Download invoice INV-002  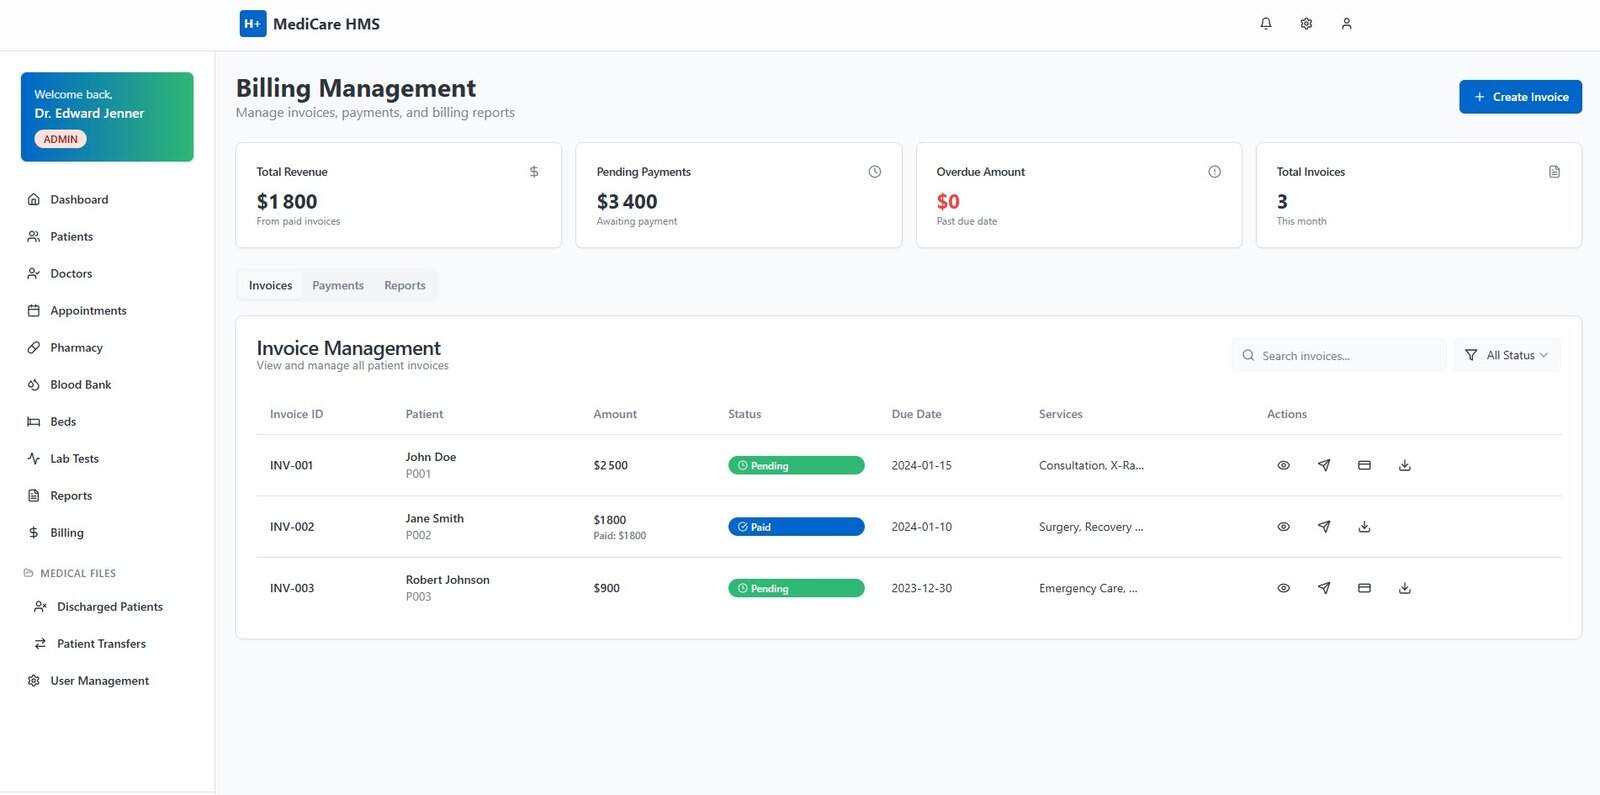click(x=1364, y=527)
